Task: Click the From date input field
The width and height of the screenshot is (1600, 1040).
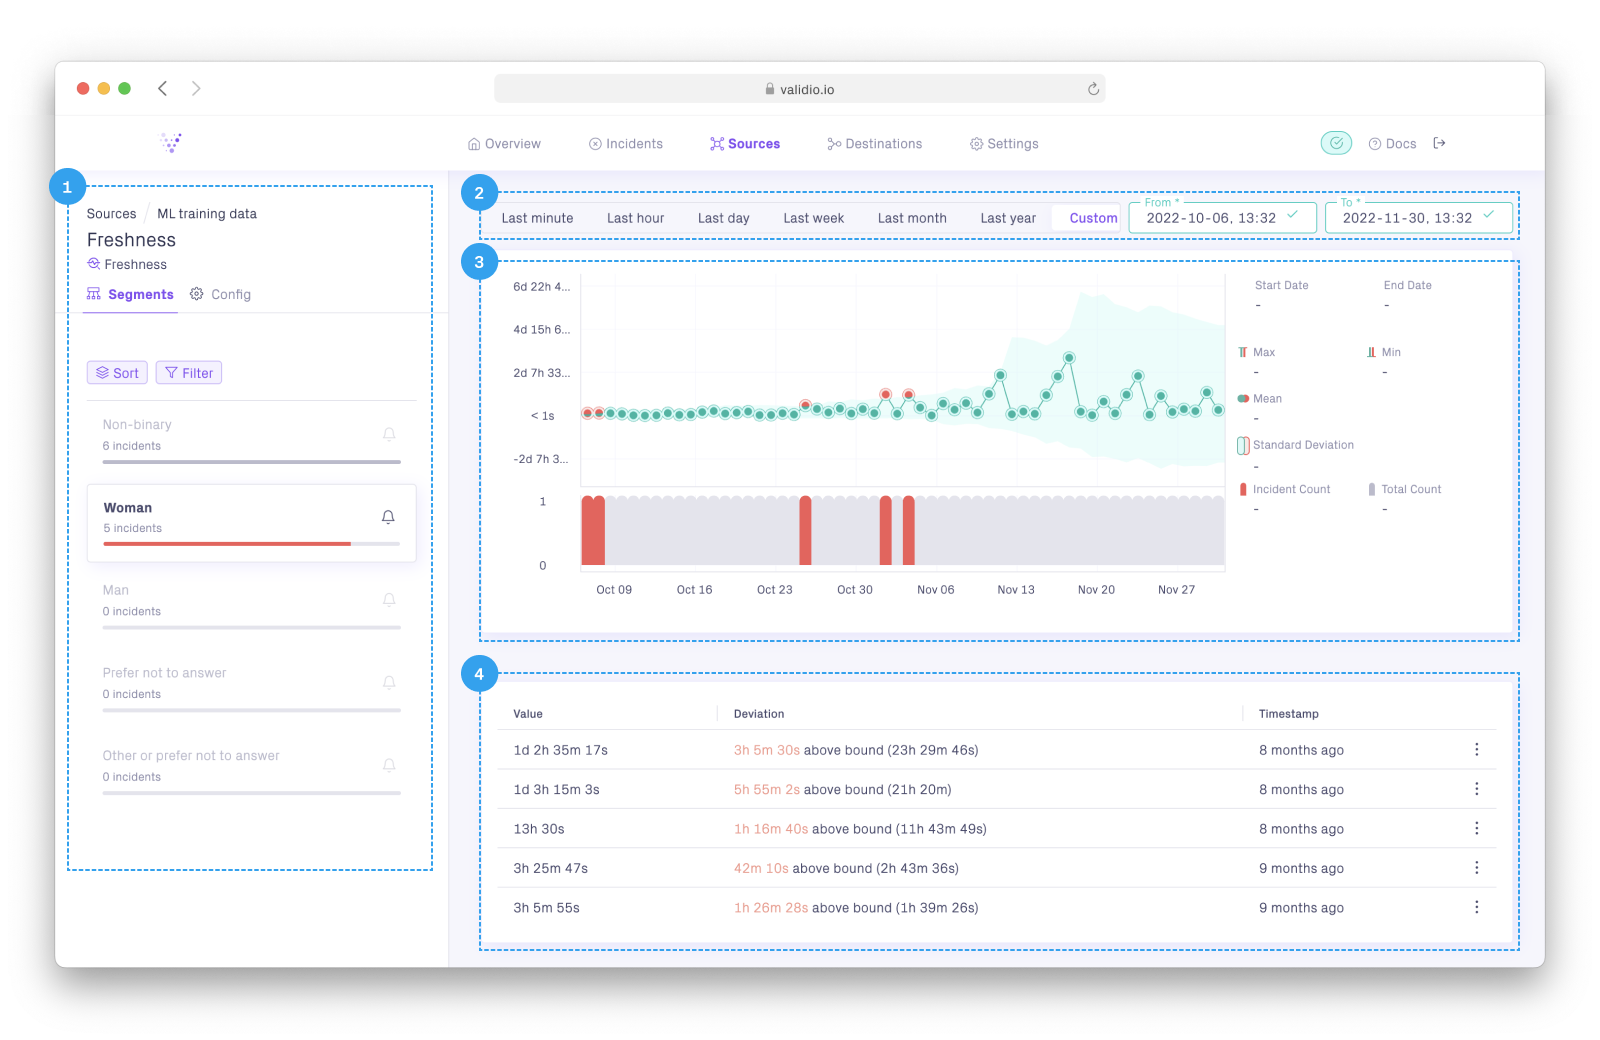Action: (1222, 218)
